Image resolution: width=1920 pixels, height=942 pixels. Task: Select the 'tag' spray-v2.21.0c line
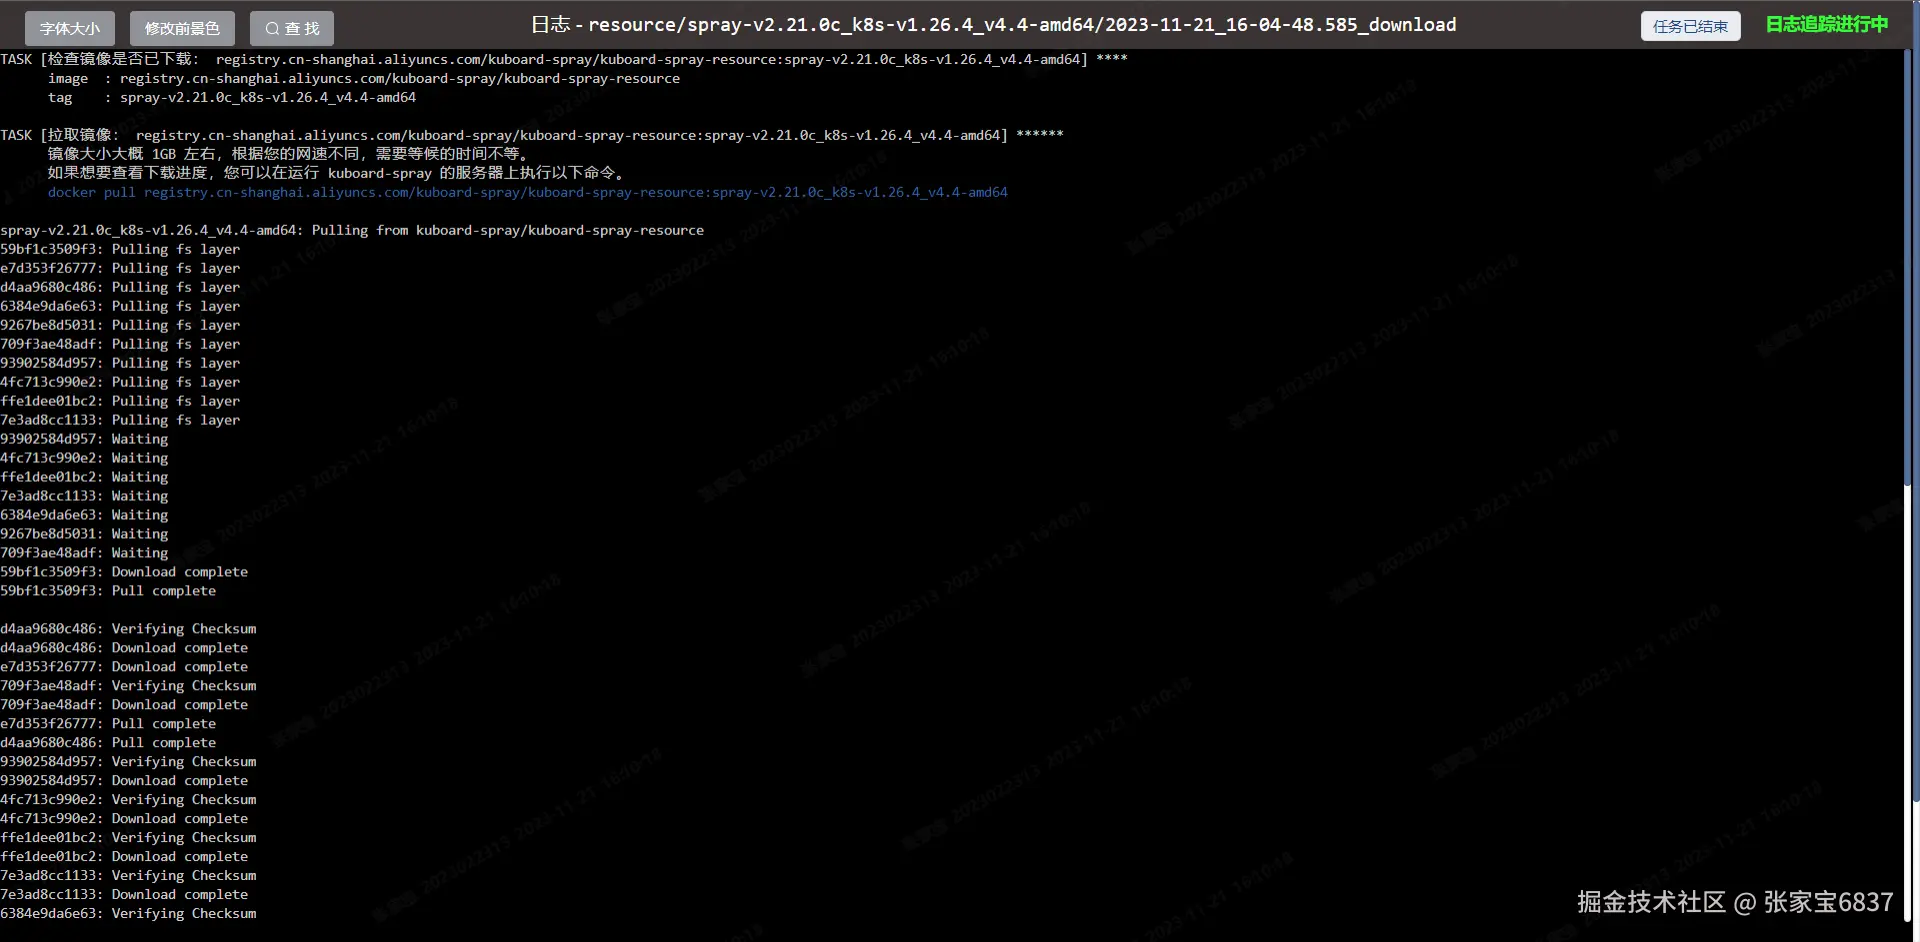point(232,97)
